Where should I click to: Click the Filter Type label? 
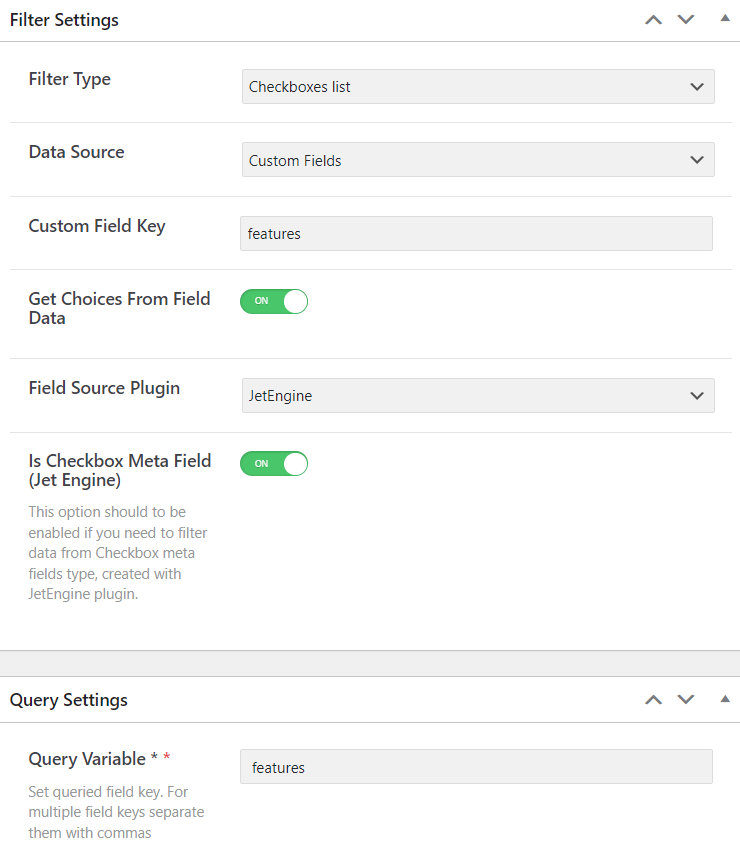click(70, 79)
